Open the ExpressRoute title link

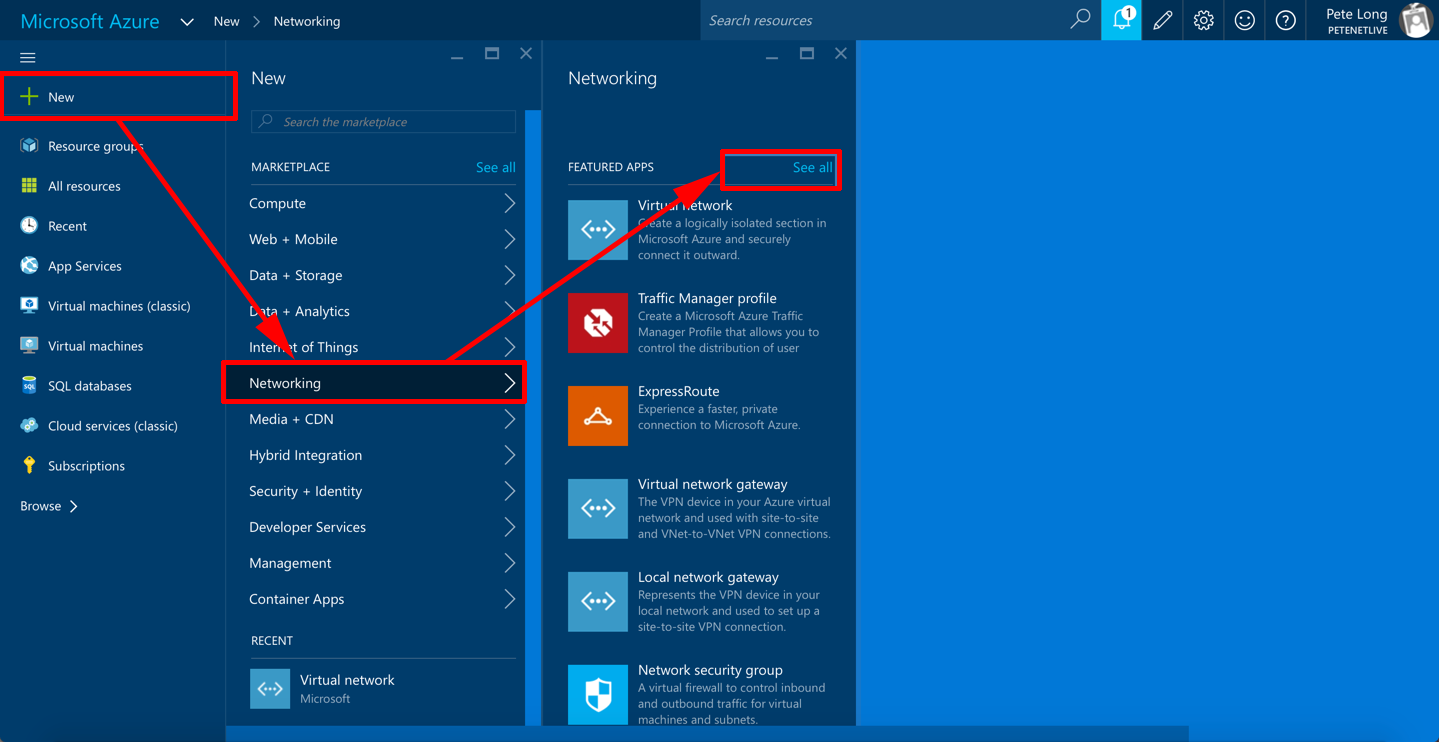coord(679,391)
